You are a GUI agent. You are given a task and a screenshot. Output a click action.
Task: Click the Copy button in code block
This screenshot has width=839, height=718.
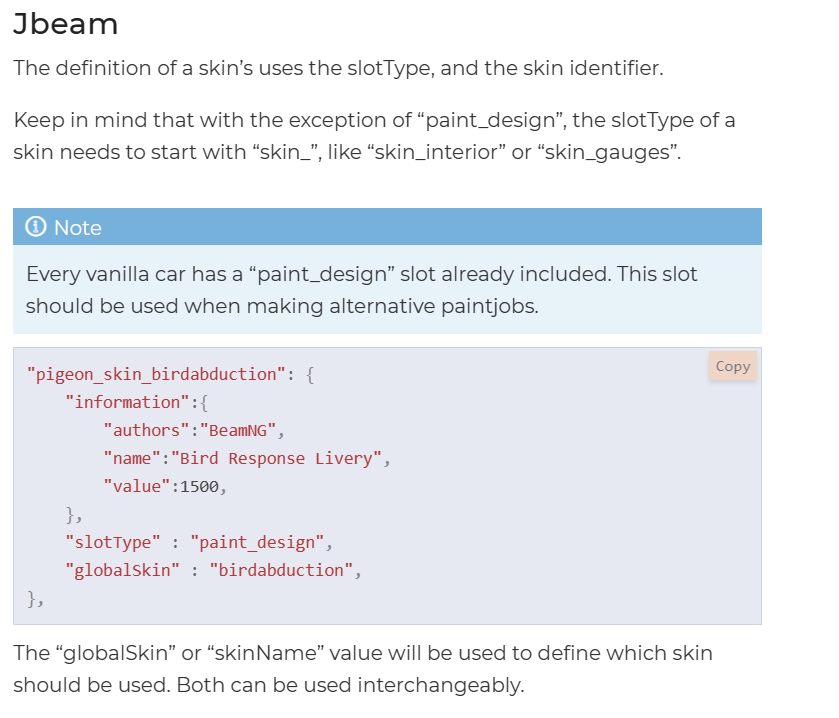732,366
